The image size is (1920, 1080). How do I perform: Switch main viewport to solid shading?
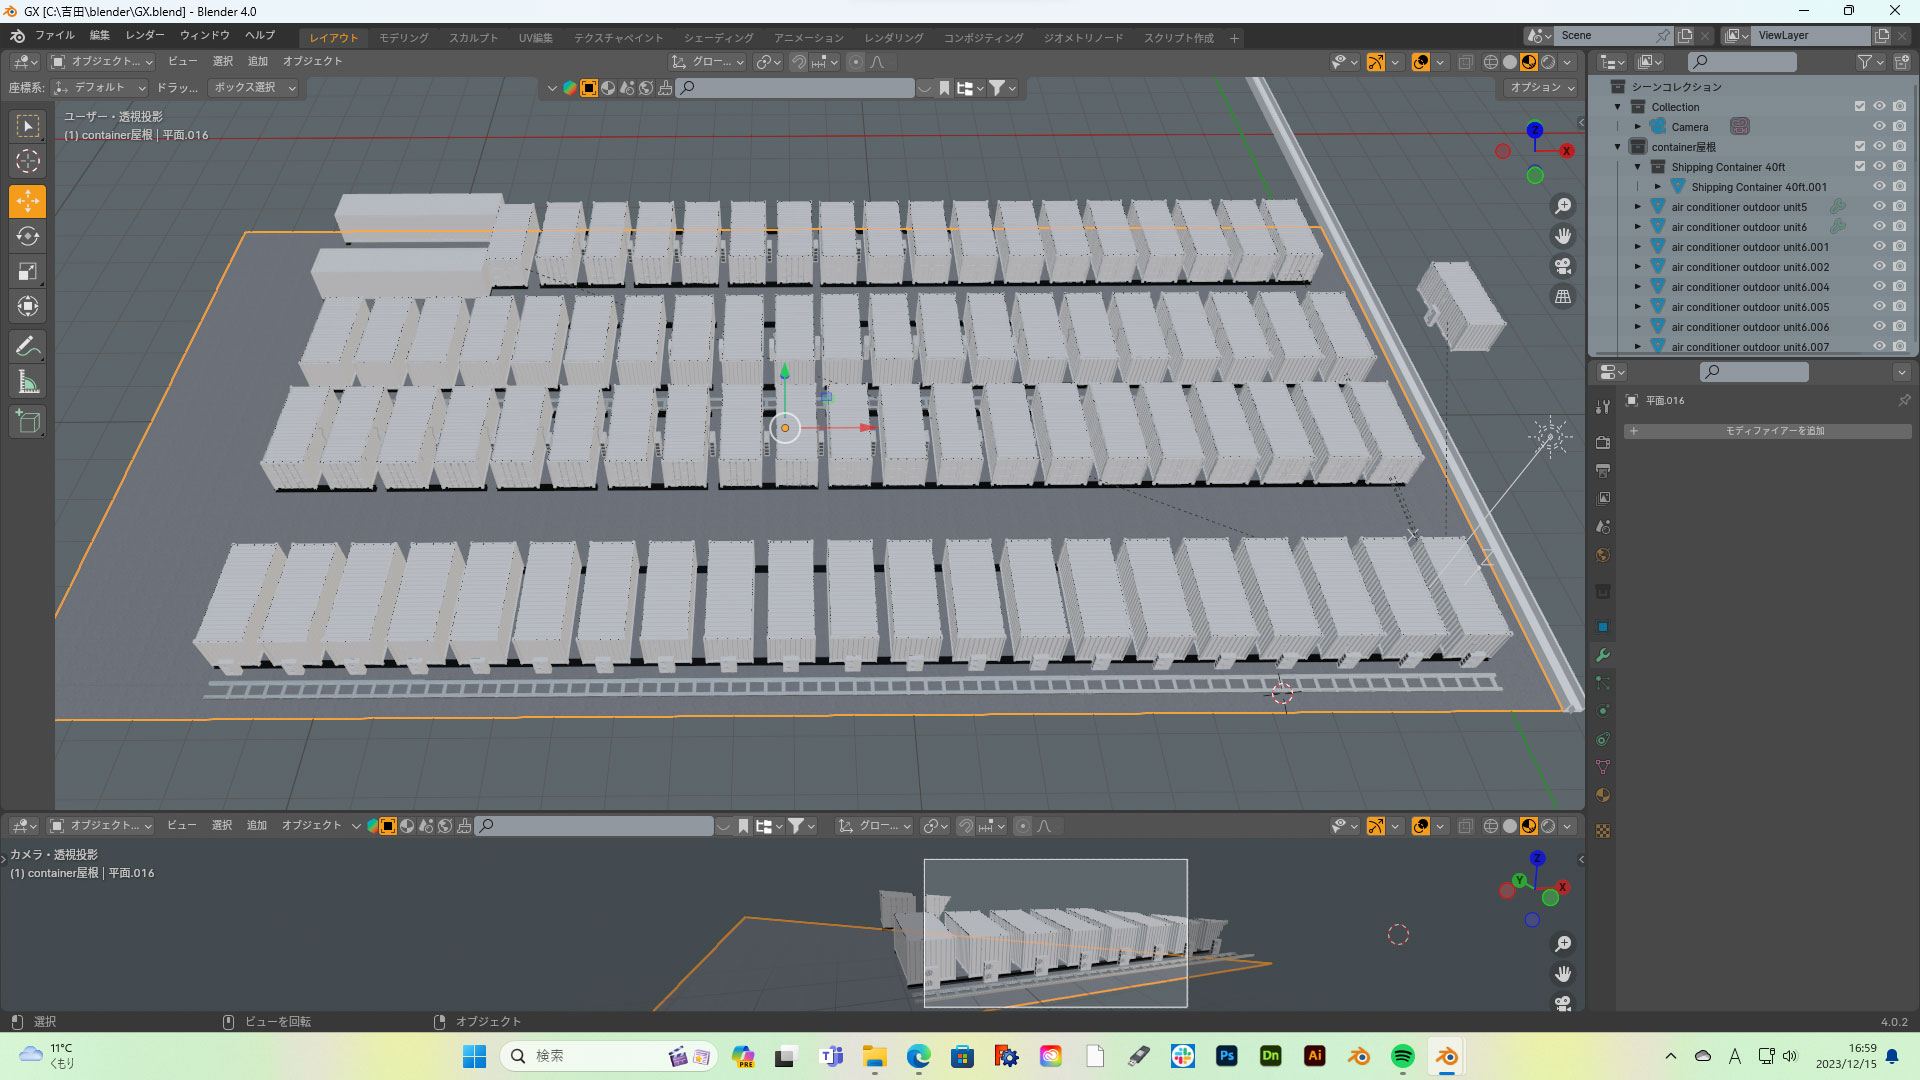[x=1510, y=62]
